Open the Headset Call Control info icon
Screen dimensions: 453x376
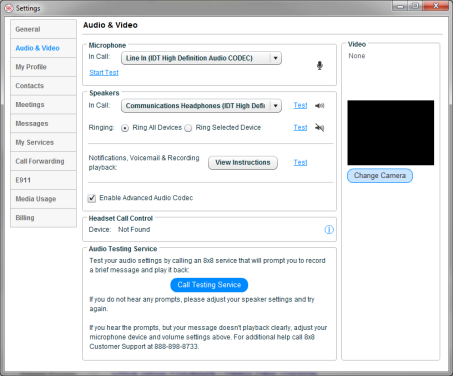tap(329, 230)
